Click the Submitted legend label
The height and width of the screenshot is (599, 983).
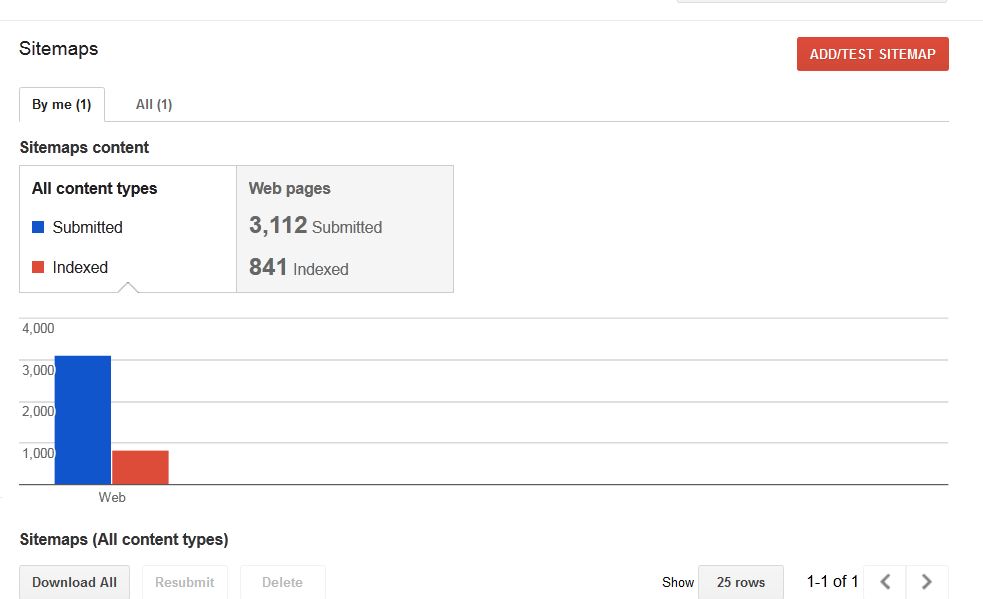tap(87, 227)
